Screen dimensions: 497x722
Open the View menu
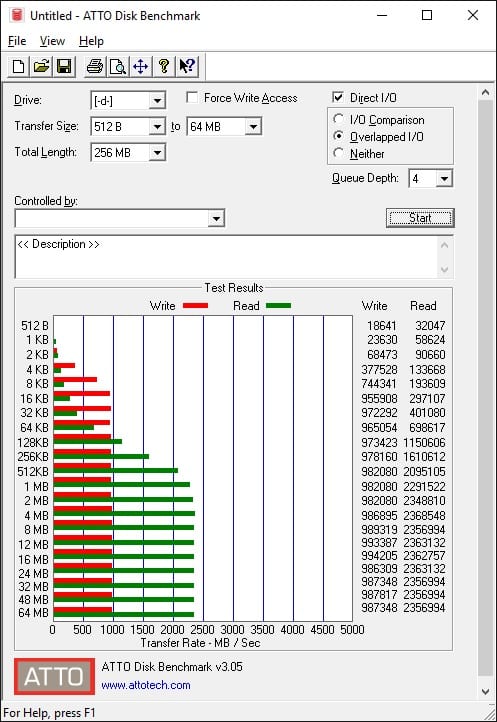pos(52,41)
